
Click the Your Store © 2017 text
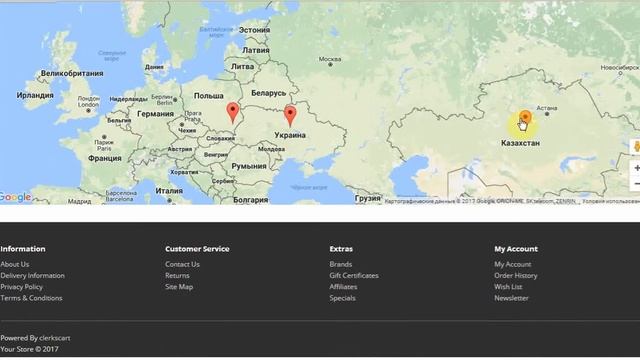click(x=29, y=349)
